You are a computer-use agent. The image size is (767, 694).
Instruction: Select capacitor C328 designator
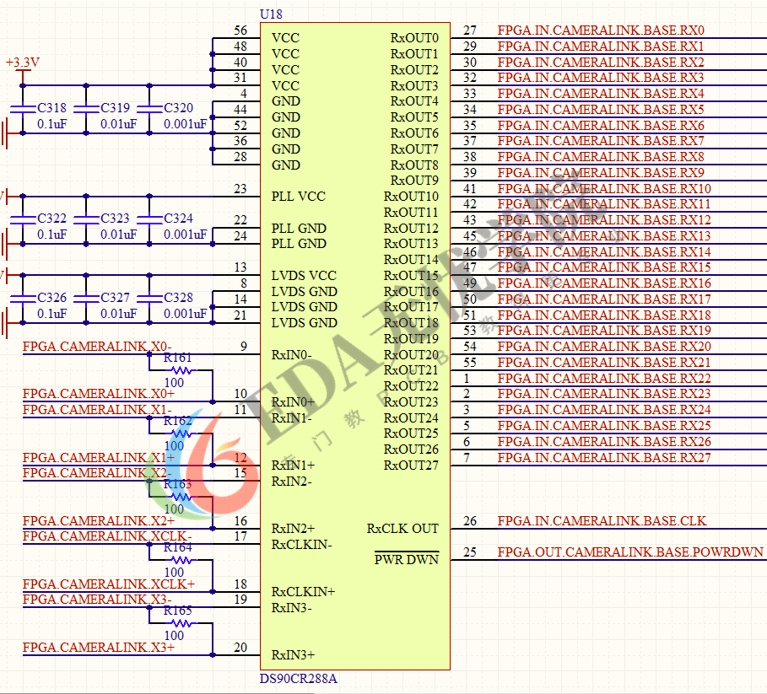tap(179, 297)
